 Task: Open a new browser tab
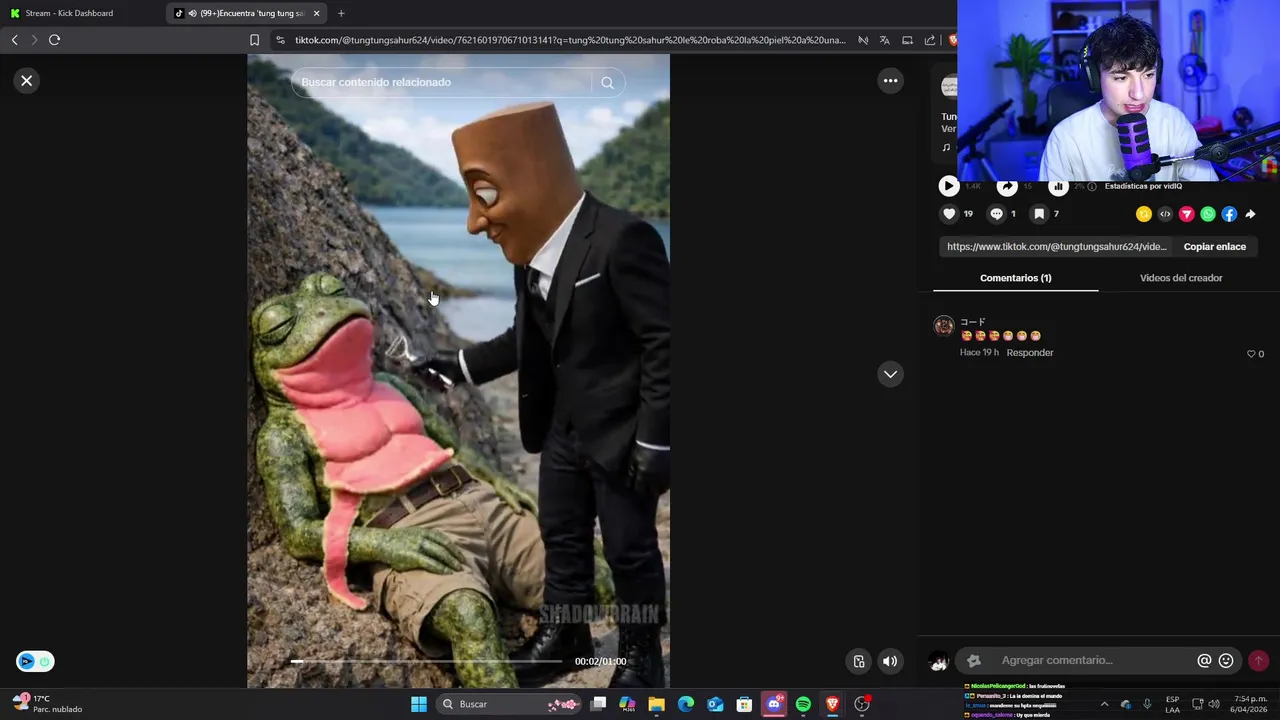(x=341, y=13)
